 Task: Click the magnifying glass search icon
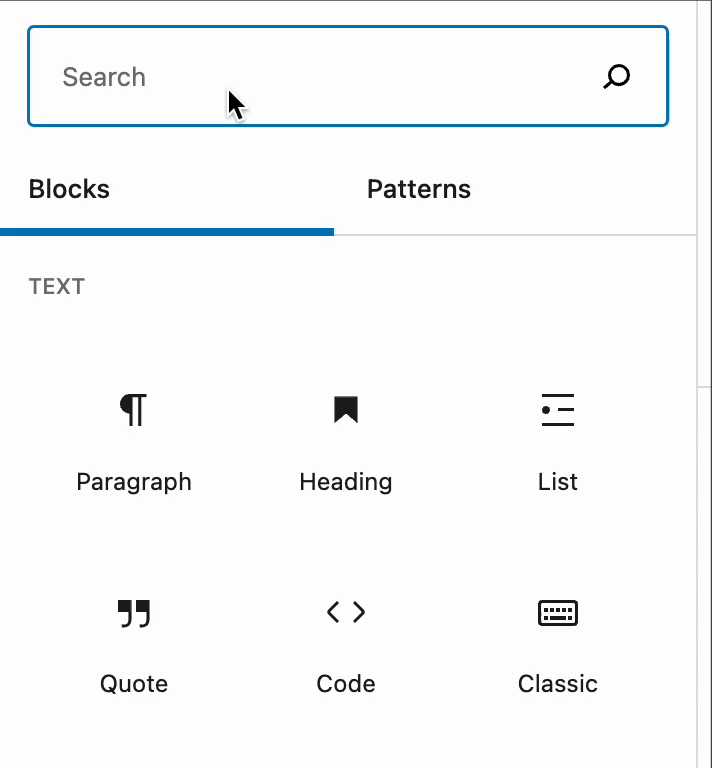(617, 76)
